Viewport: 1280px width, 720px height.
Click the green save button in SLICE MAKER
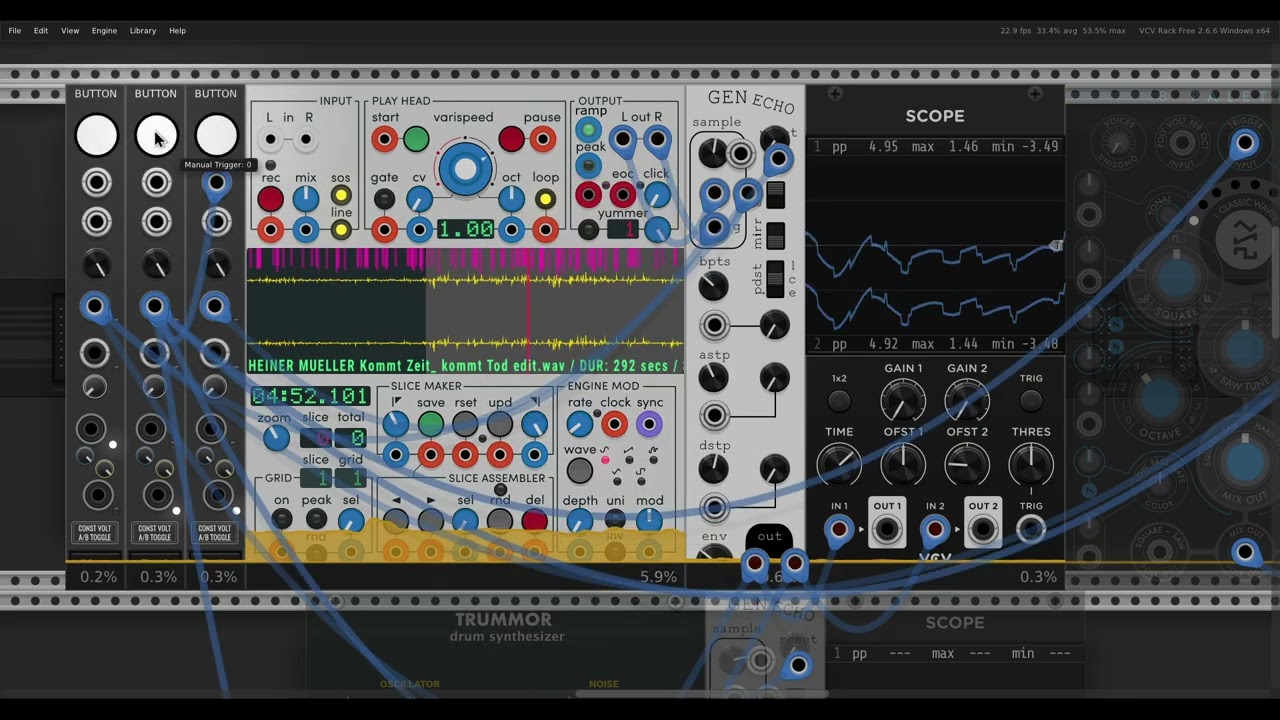tap(430, 424)
